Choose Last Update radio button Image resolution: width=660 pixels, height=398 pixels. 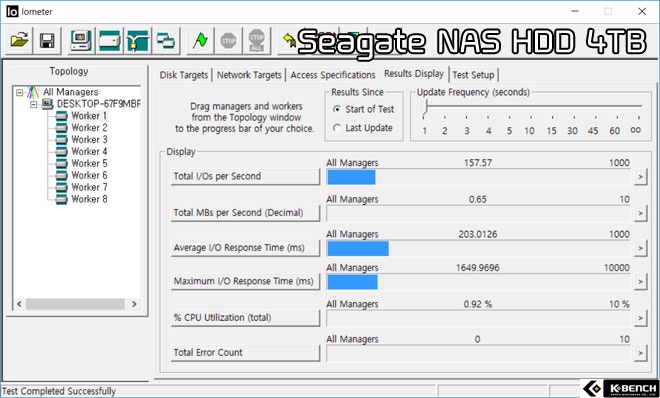[x=337, y=128]
